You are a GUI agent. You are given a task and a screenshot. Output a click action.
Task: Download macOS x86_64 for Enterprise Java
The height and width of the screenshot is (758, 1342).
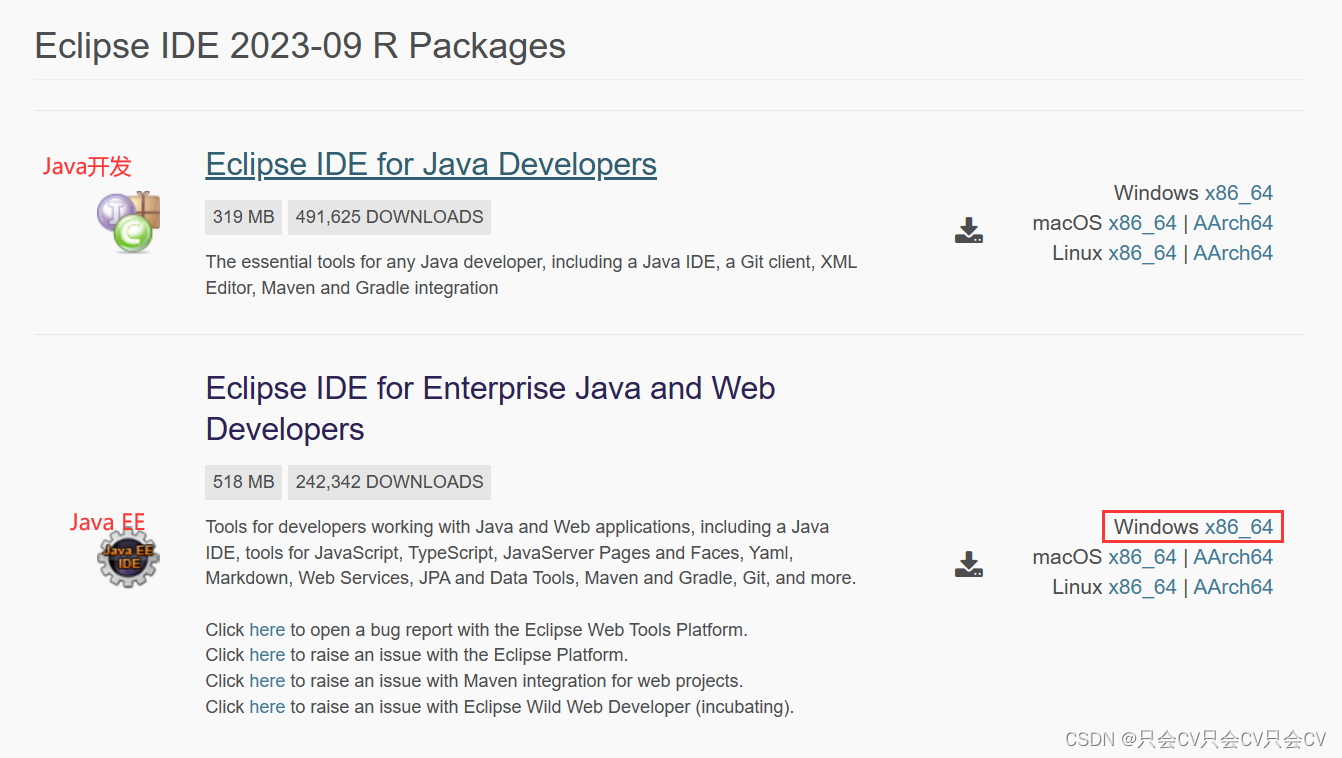(x=1142, y=557)
